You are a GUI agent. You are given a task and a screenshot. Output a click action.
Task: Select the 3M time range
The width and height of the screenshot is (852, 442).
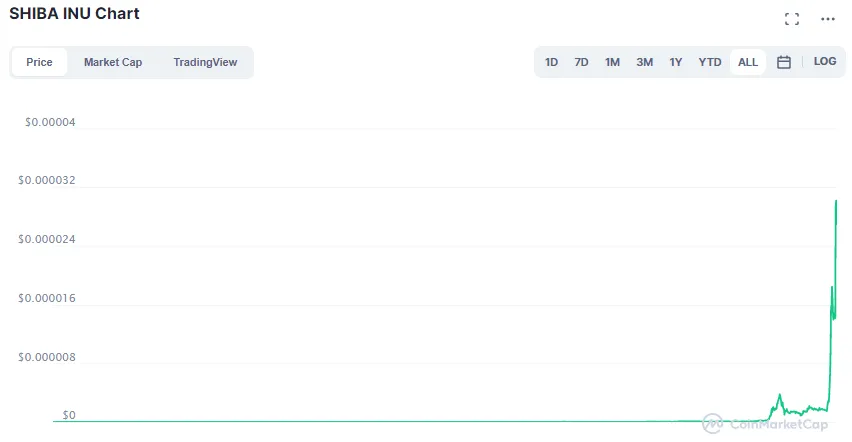pyautogui.click(x=644, y=62)
